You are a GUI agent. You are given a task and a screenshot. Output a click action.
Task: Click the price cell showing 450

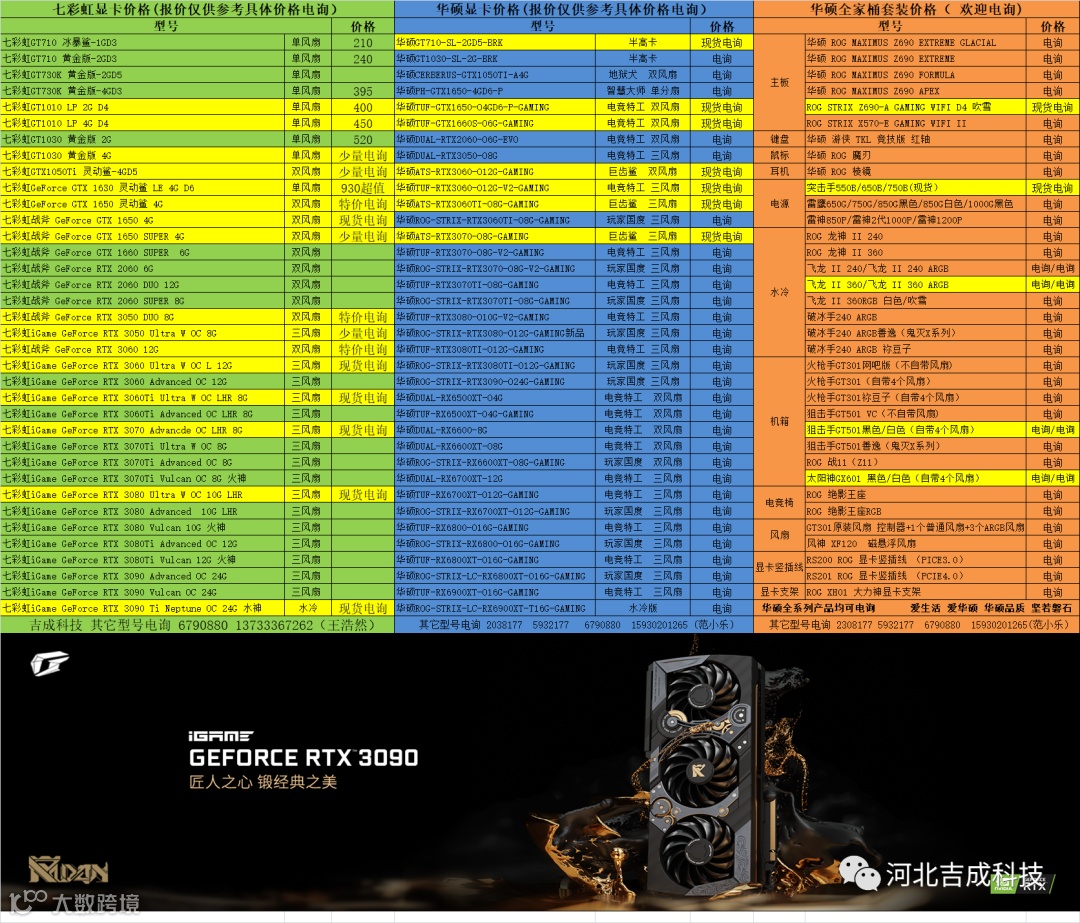362,123
